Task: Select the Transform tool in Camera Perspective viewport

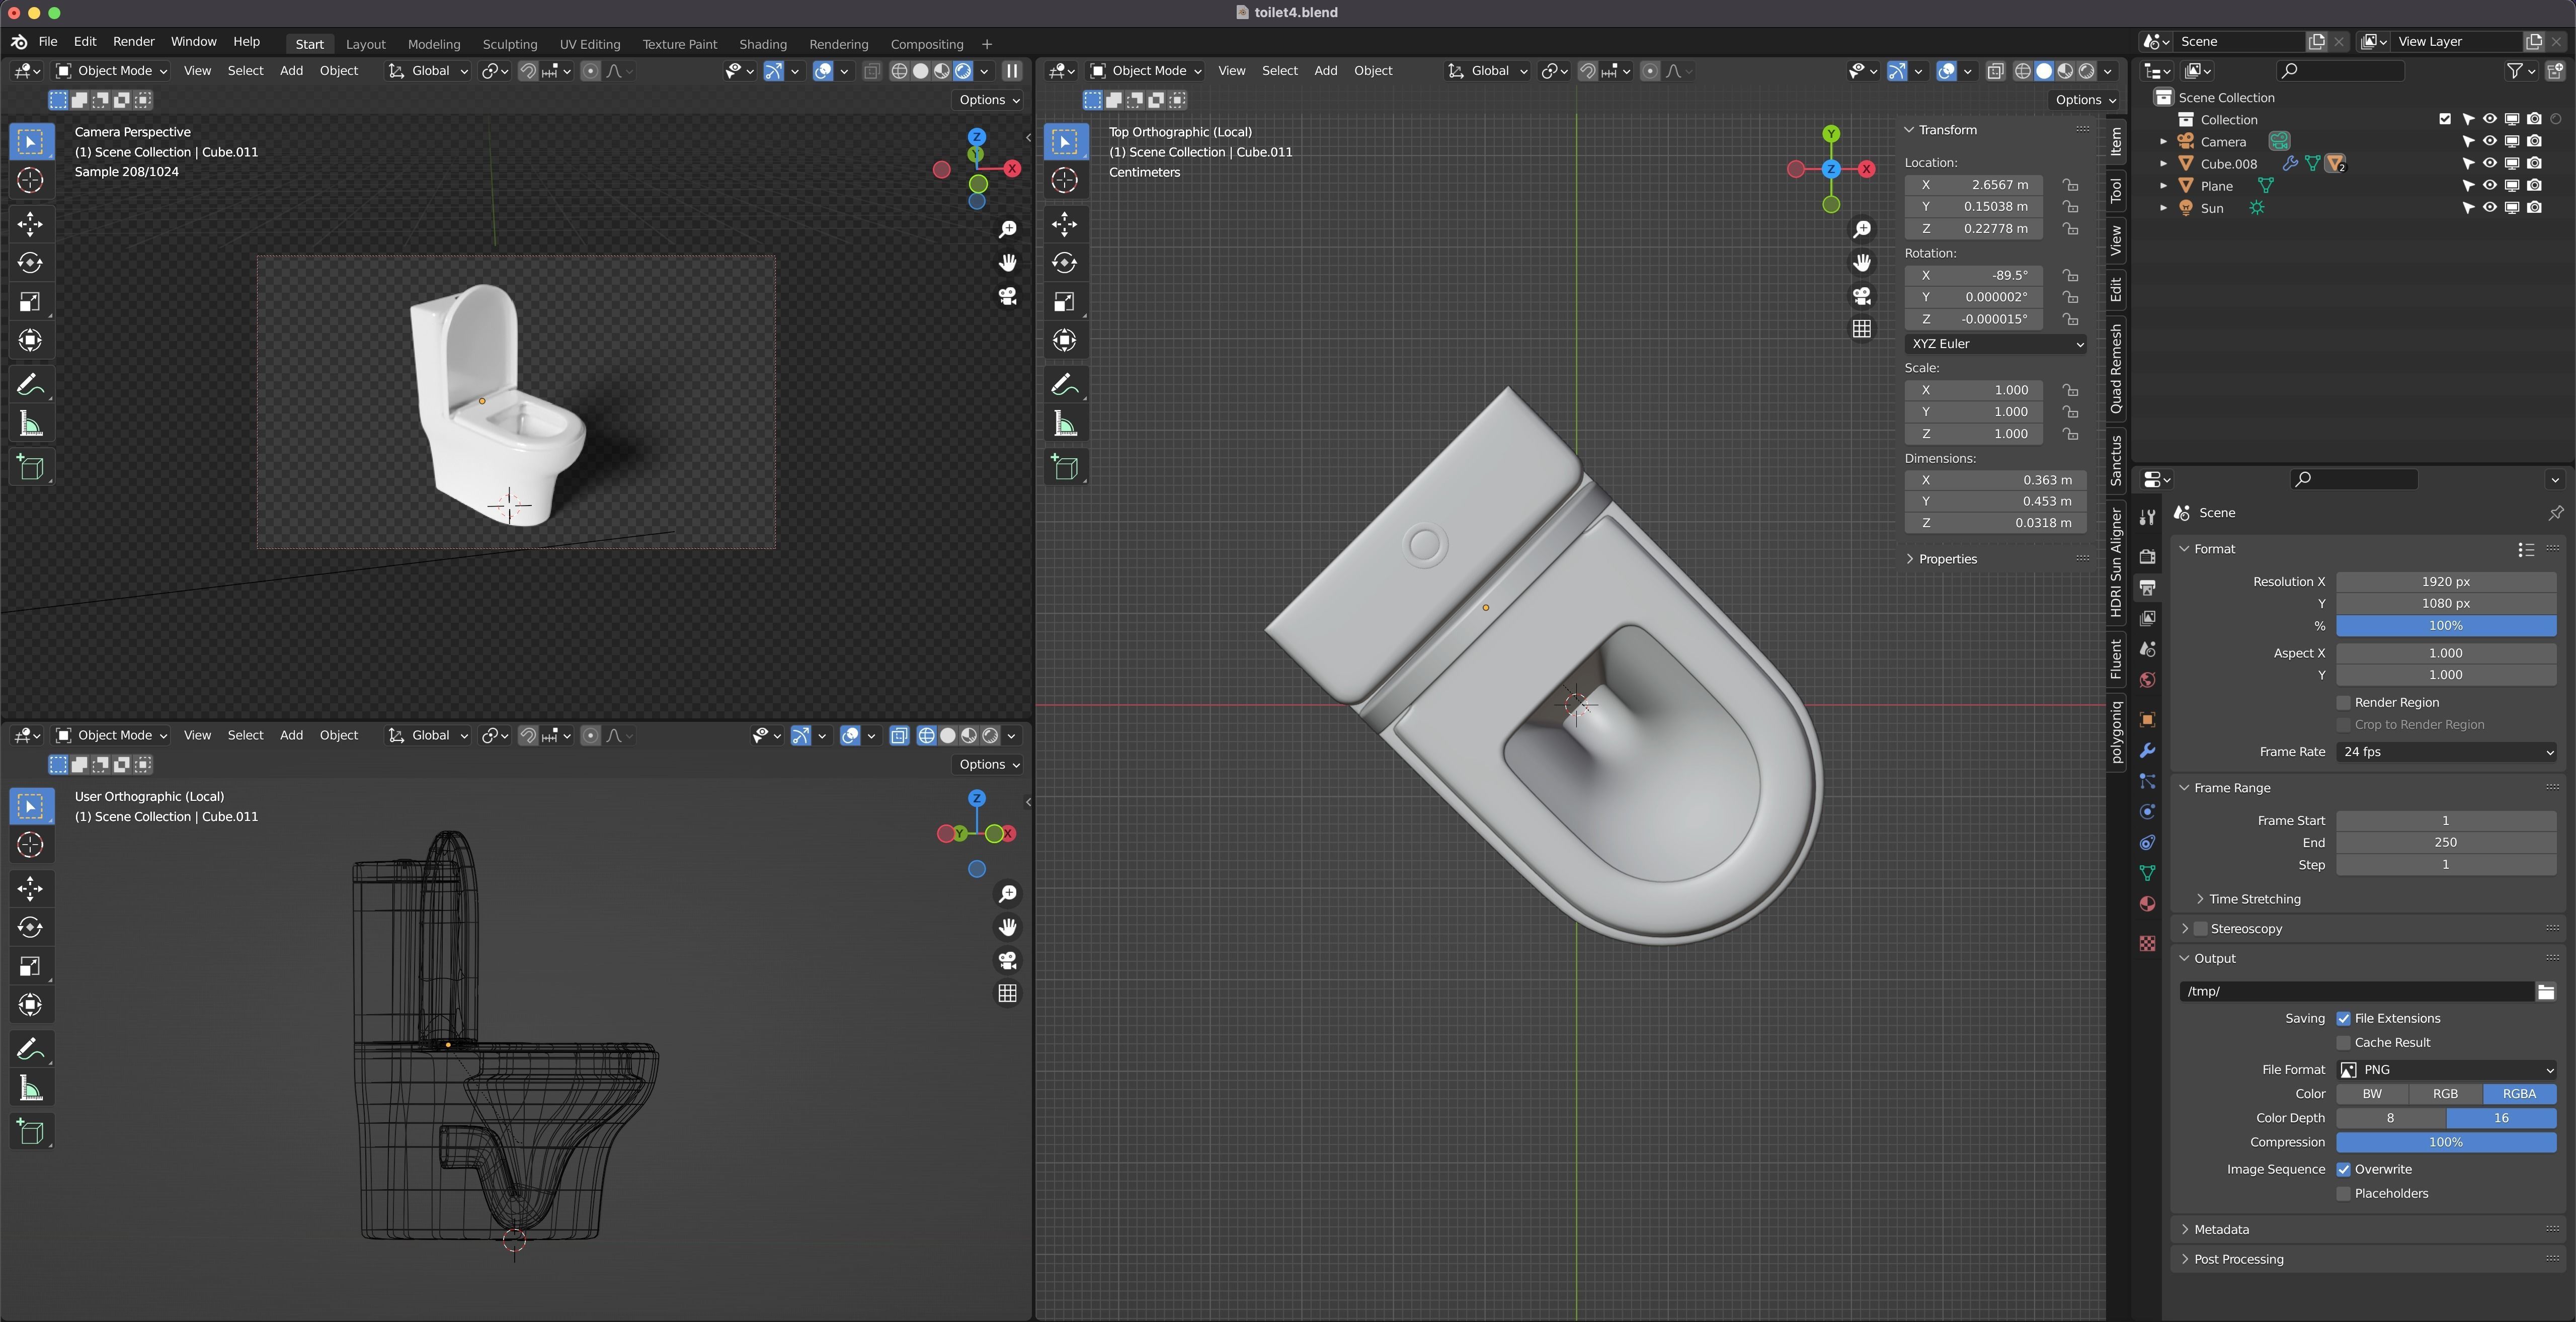Action: pyautogui.click(x=31, y=341)
